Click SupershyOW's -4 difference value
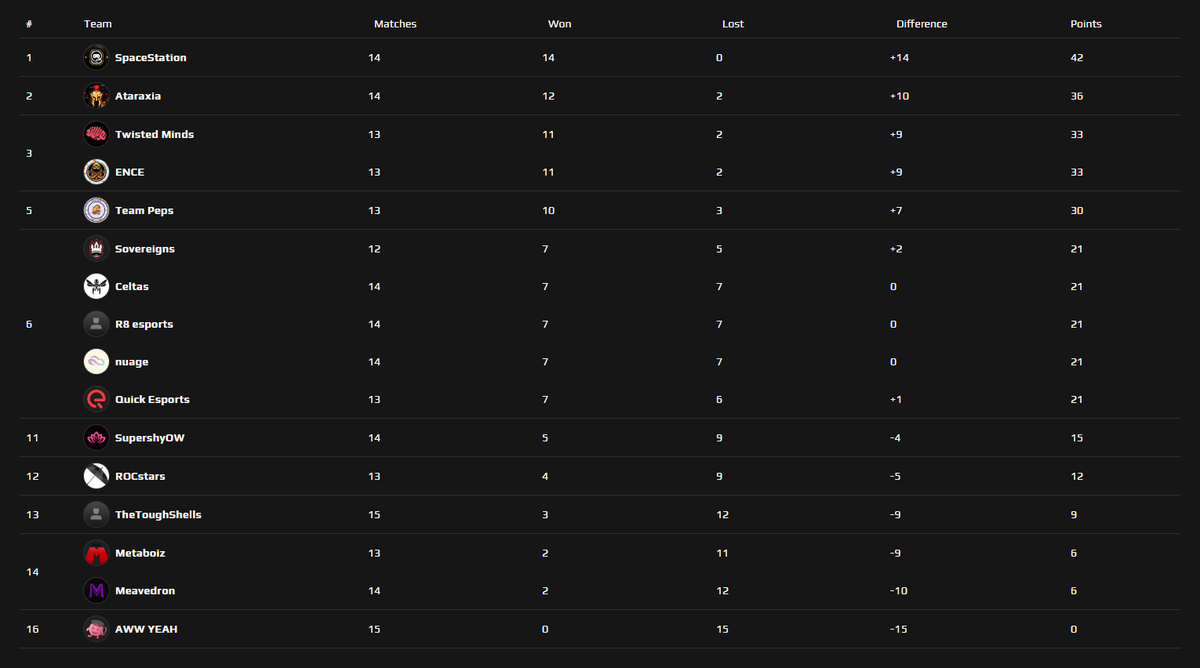Screen dimensions: 1200x668 pyautogui.click(x=895, y=438)
